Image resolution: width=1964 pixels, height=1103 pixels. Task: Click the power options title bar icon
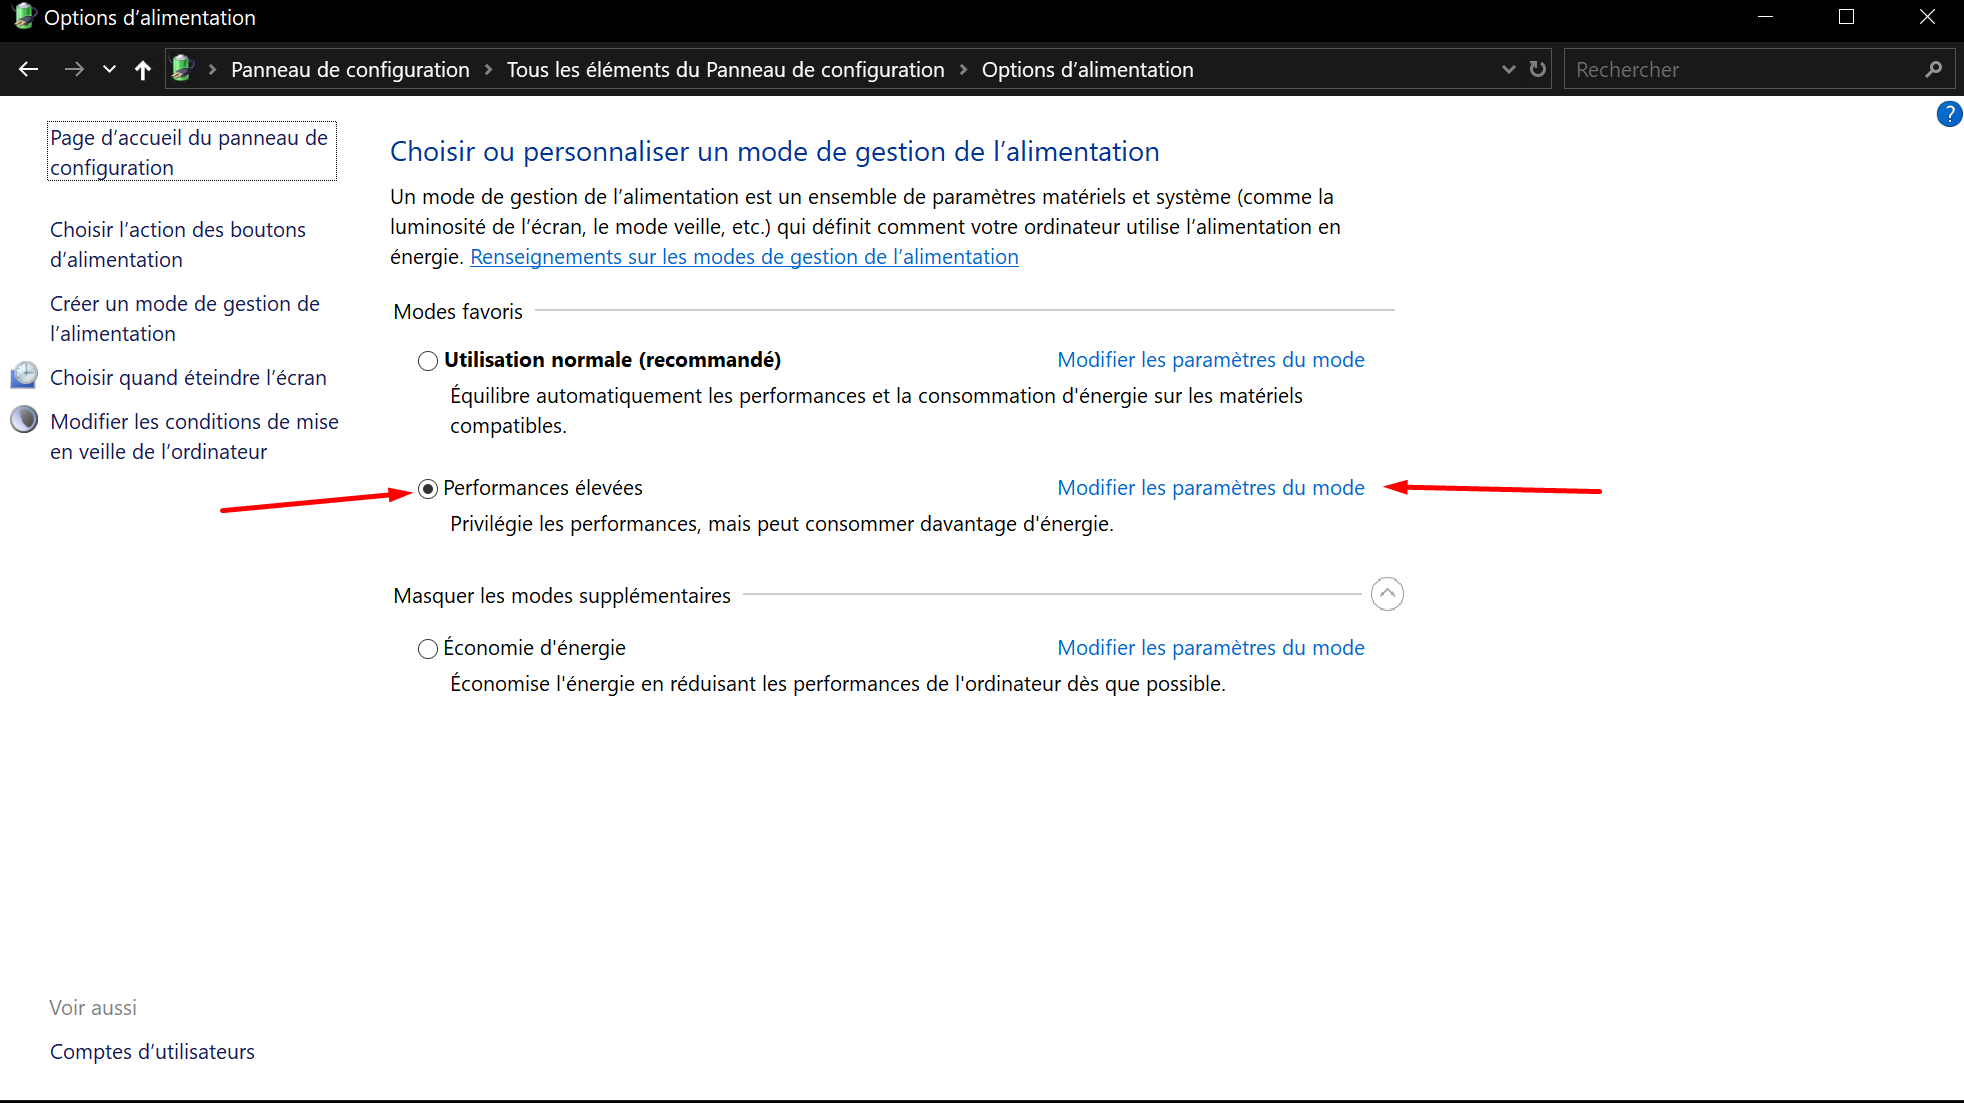point(23,17)
